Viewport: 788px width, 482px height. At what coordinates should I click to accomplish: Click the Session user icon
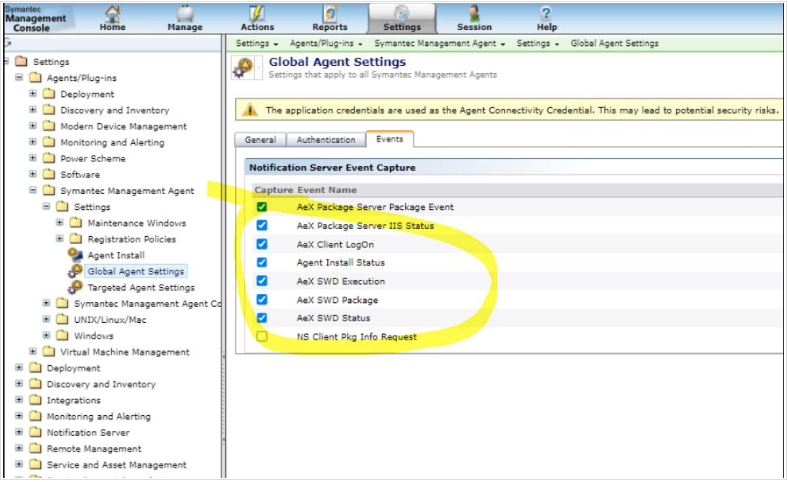point(474,13)
